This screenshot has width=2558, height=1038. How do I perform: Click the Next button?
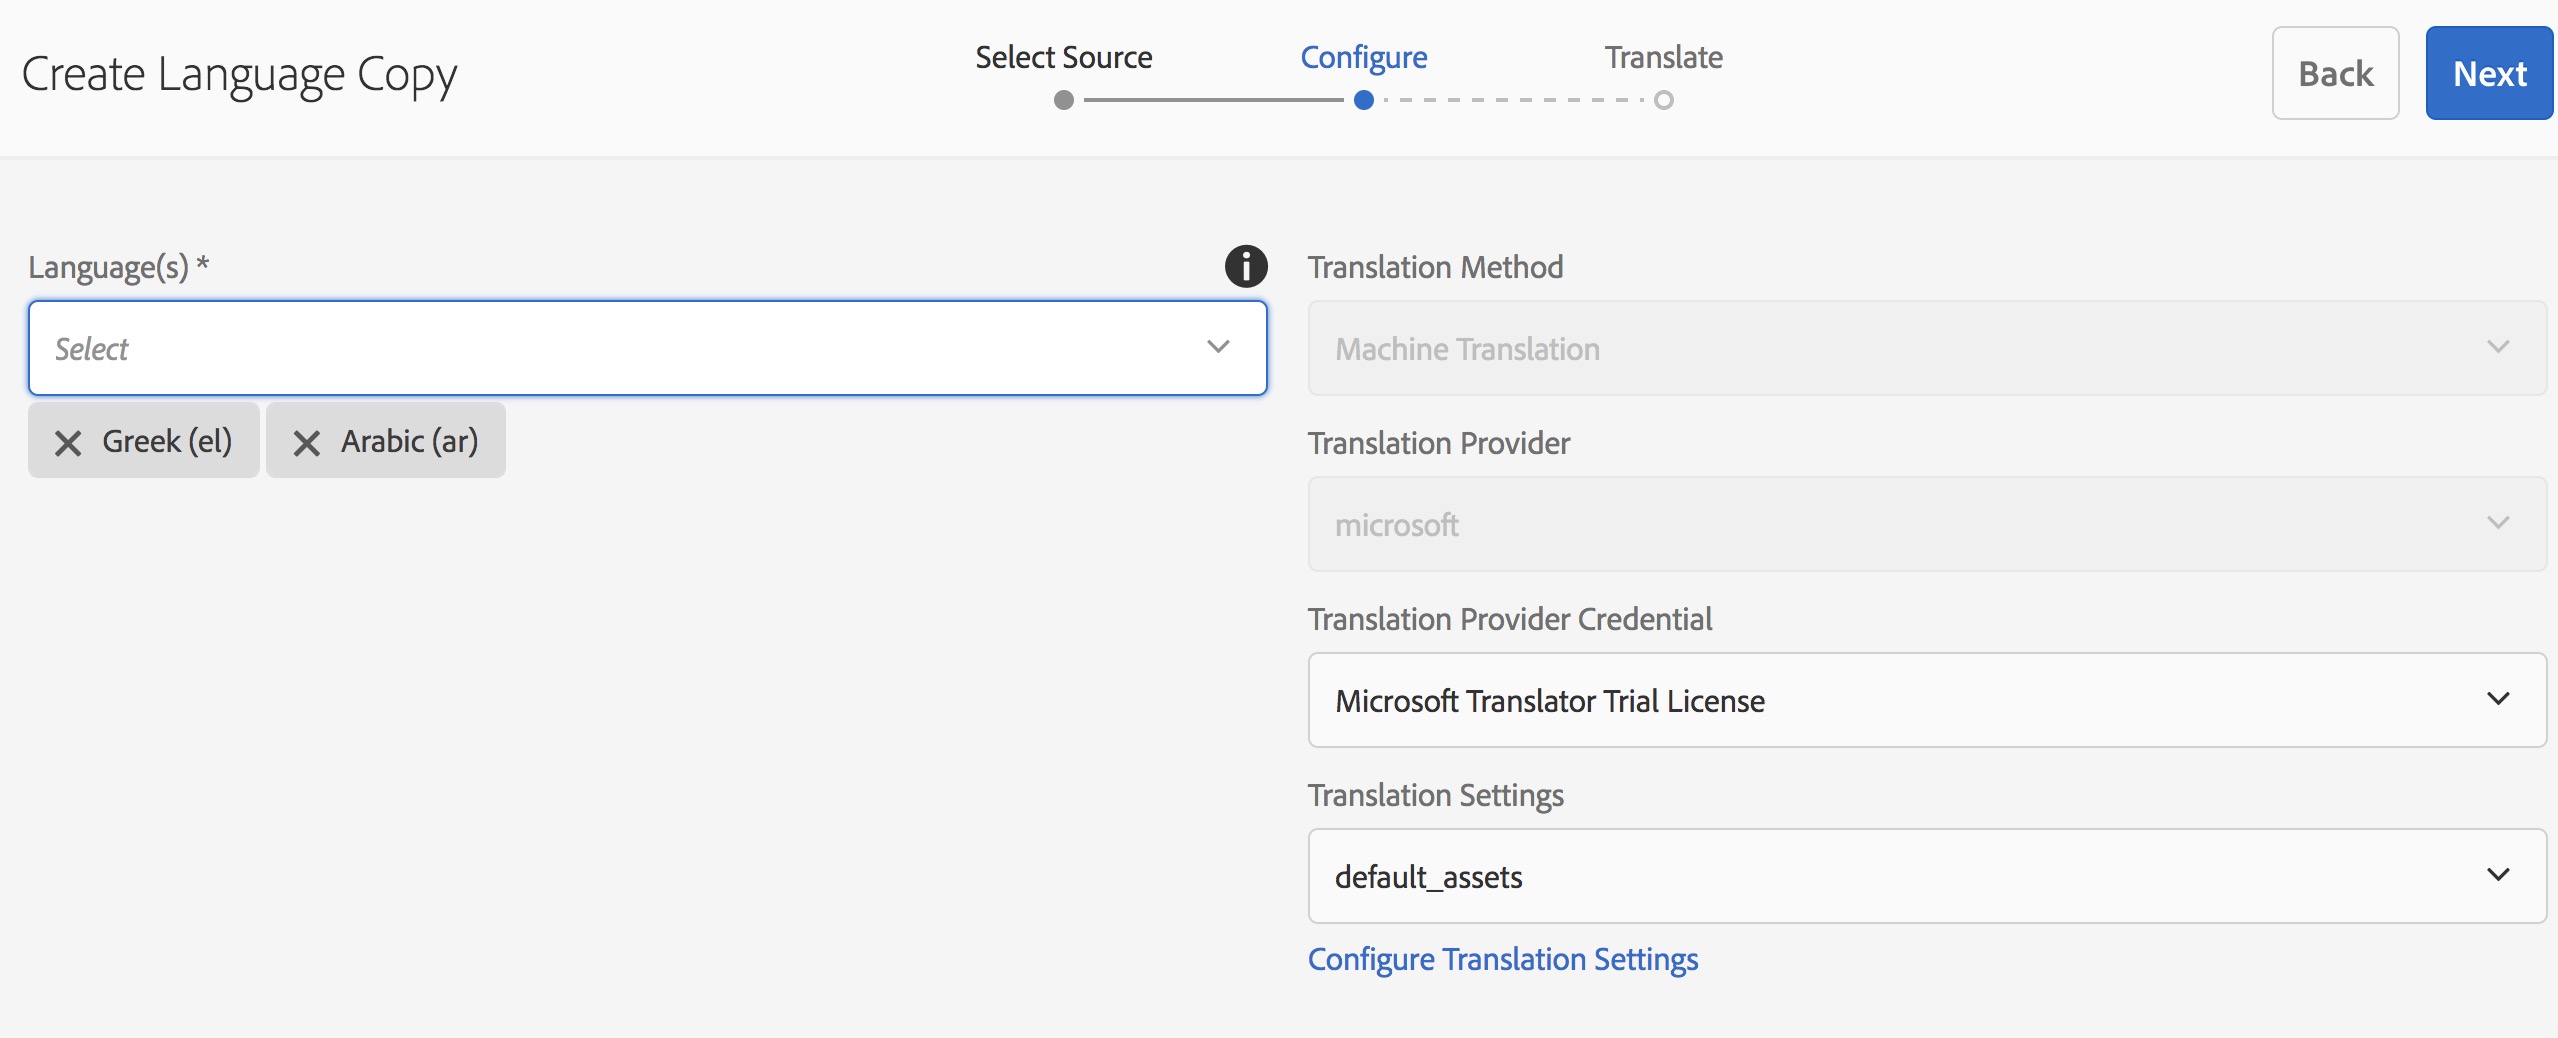[x=2488, y=73]
